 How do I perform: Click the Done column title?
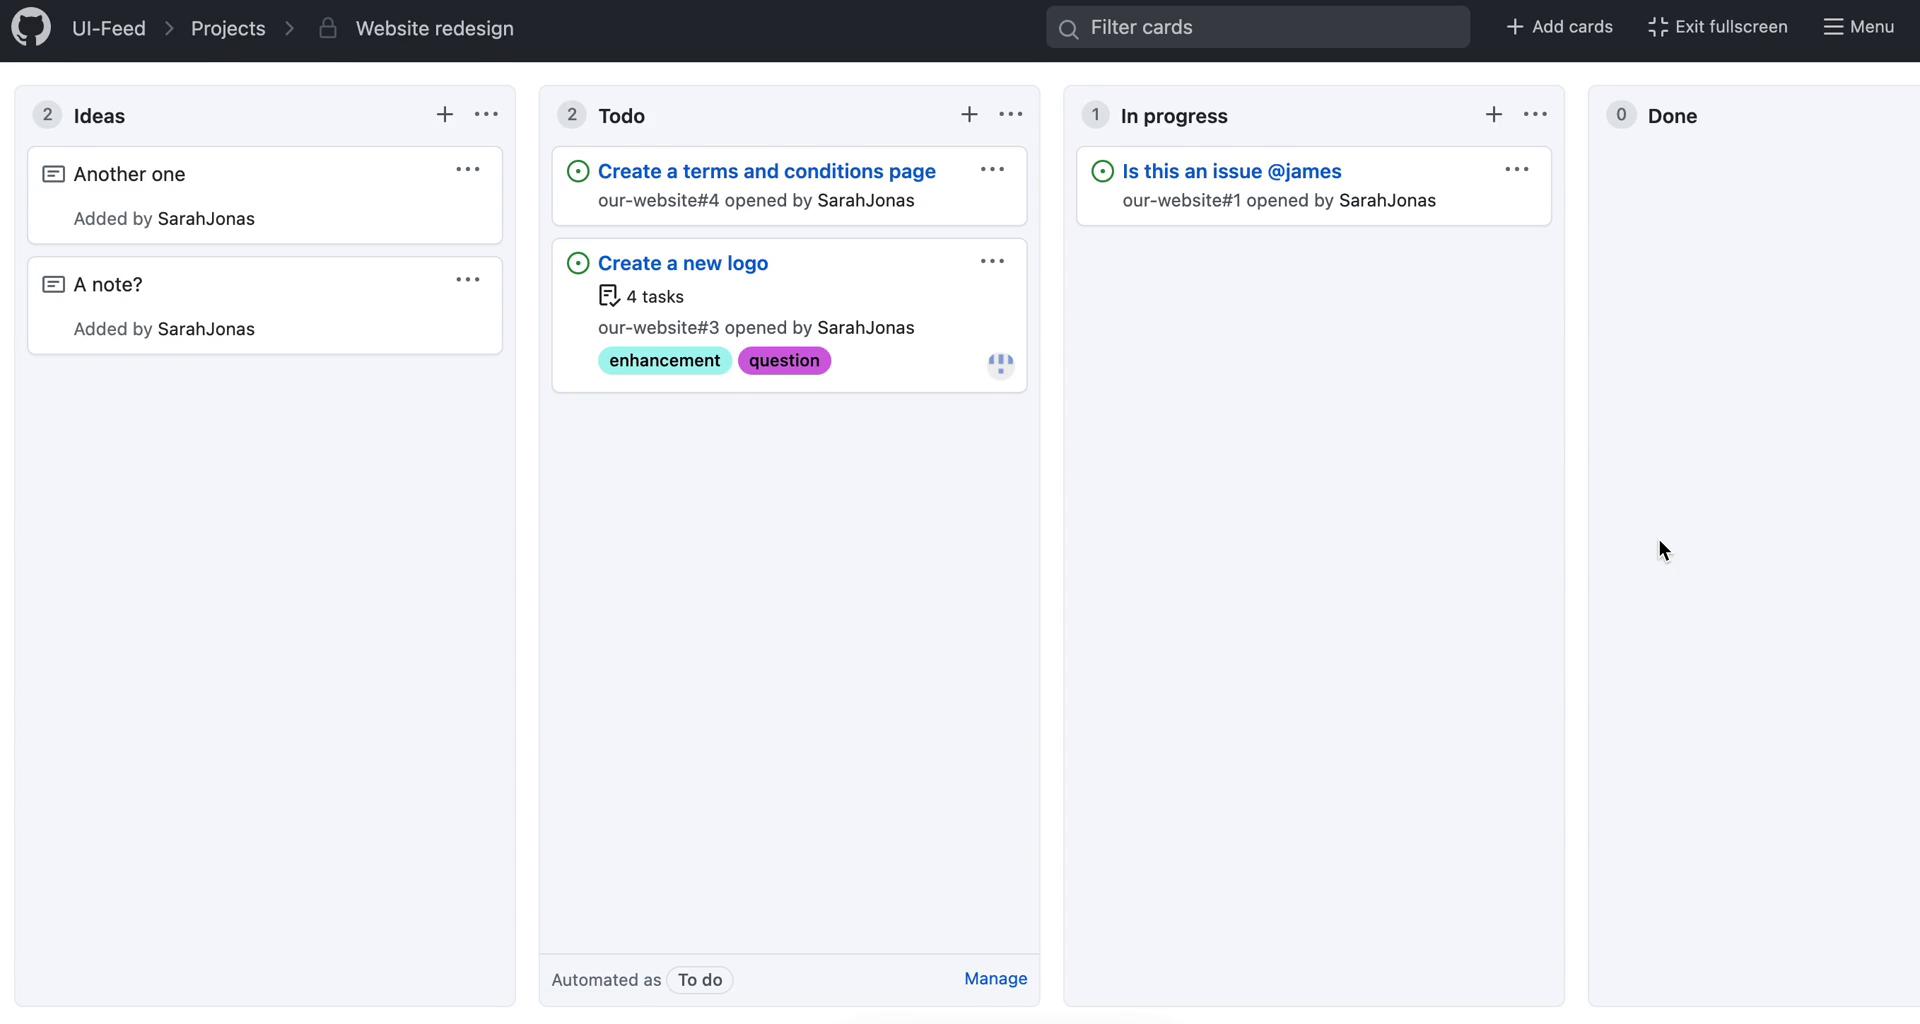coord(1672,116)
